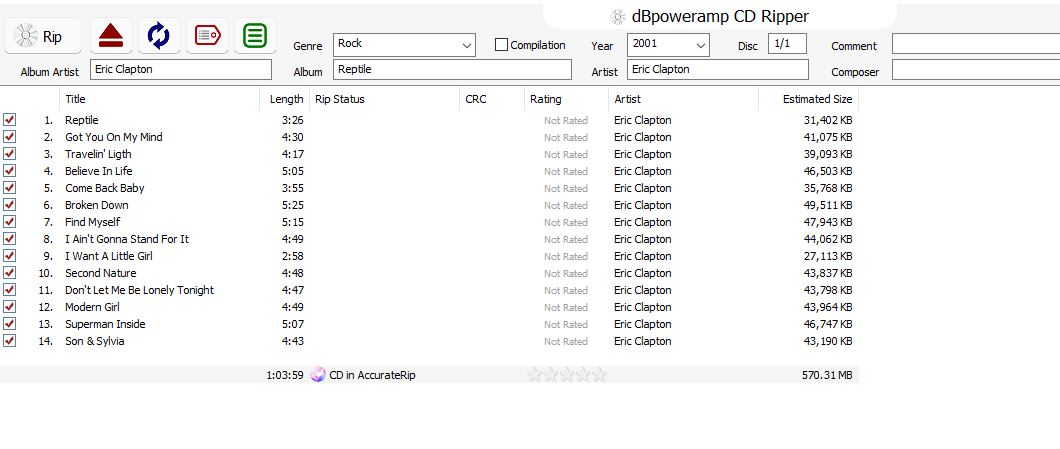Click into the empty Comment field
Viewport: 1060px width, 449px height.
tap(975, 45)
